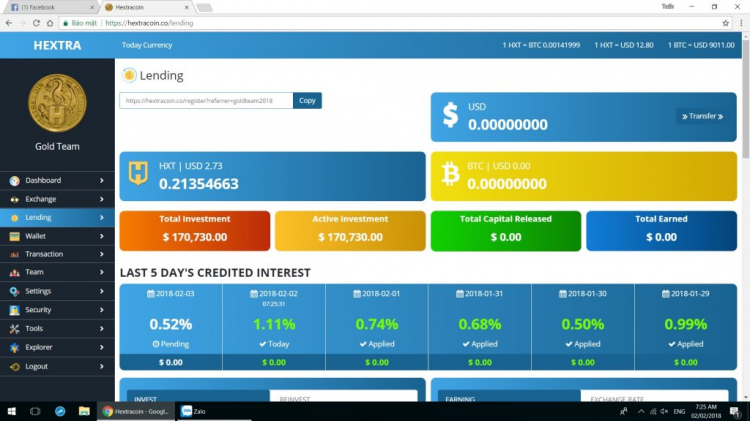Click the ENG language indicator in tray
This screenshot has width=750, height=421.
[x=679, y=411]
